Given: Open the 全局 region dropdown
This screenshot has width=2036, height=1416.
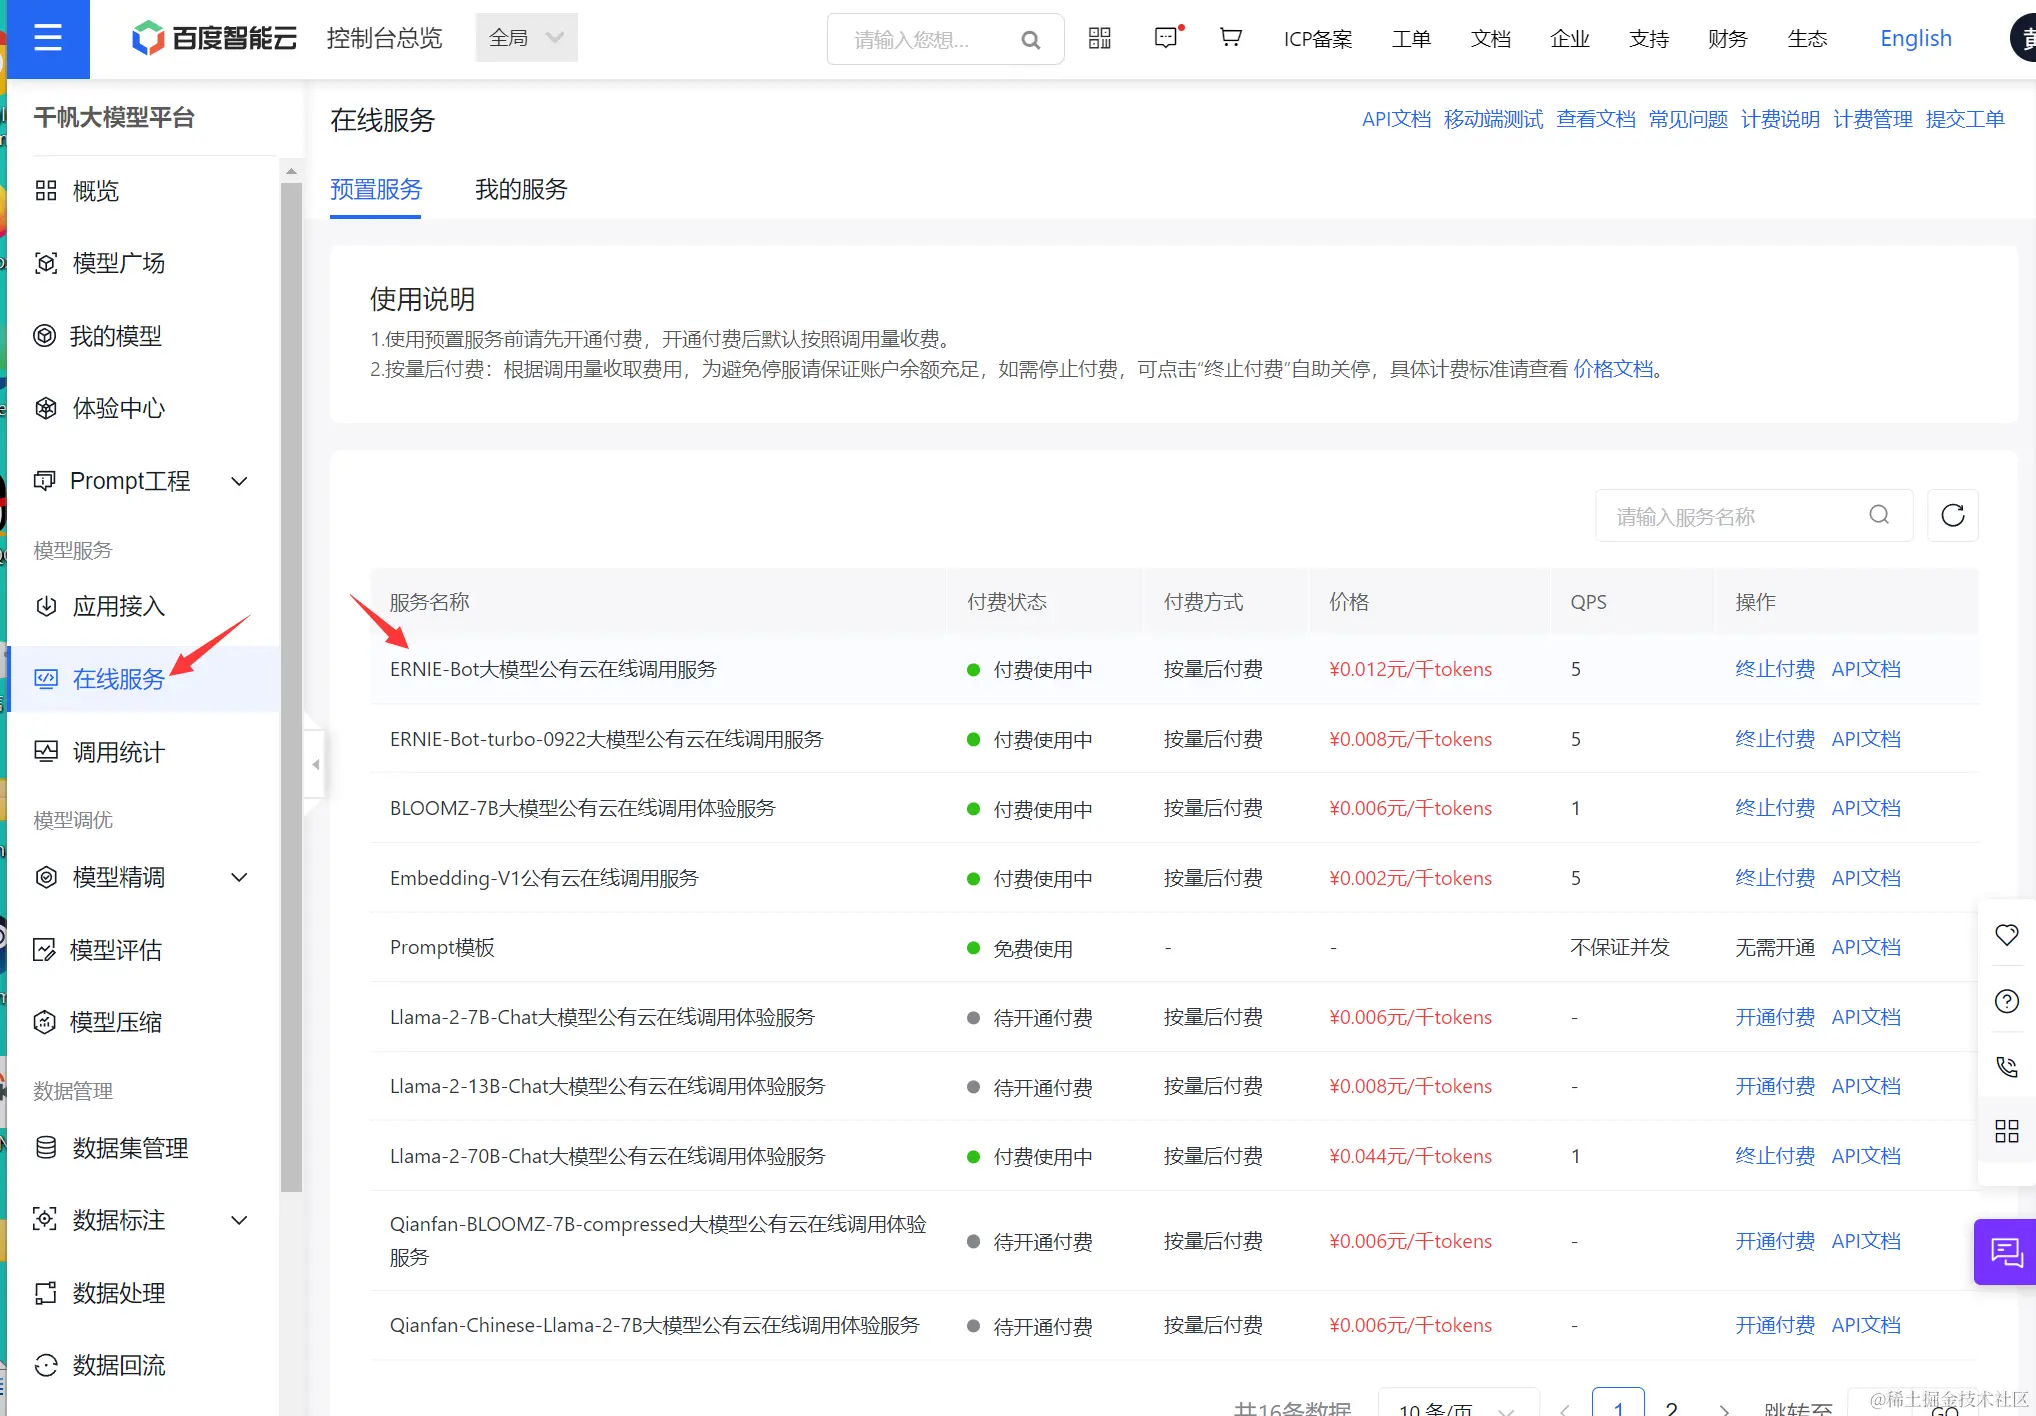Looking at the screenshot, I should pyautogui.click(x=526, y=37).
